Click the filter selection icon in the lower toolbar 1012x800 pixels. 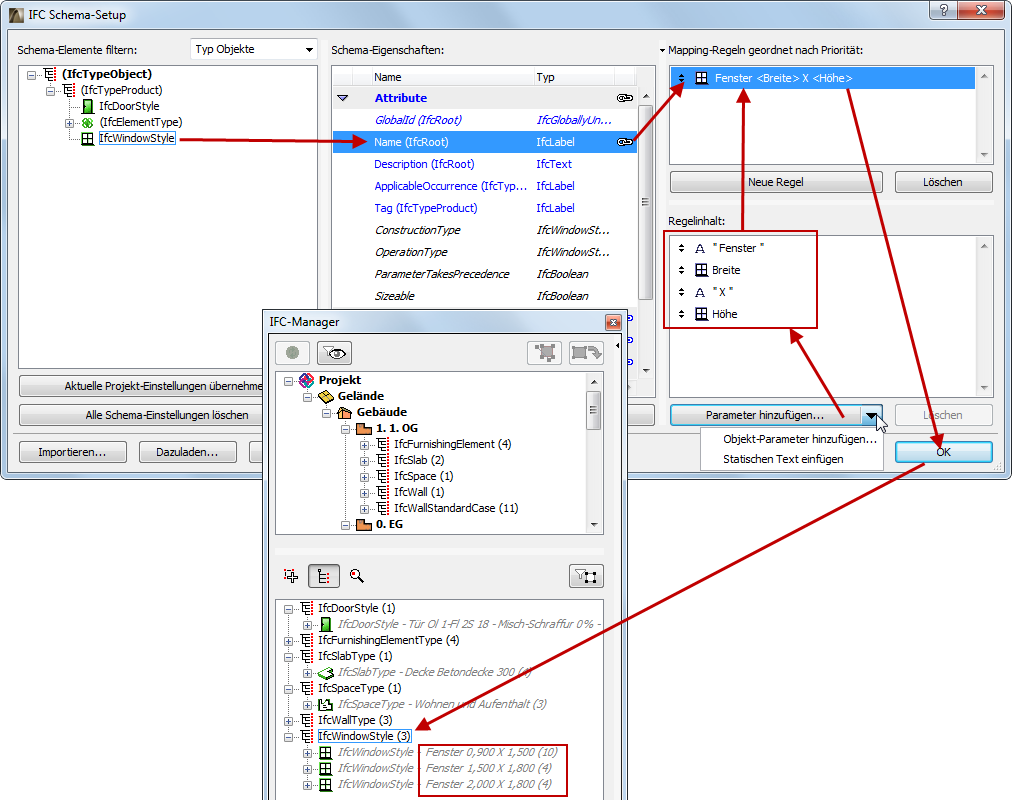tap(586, 576)
